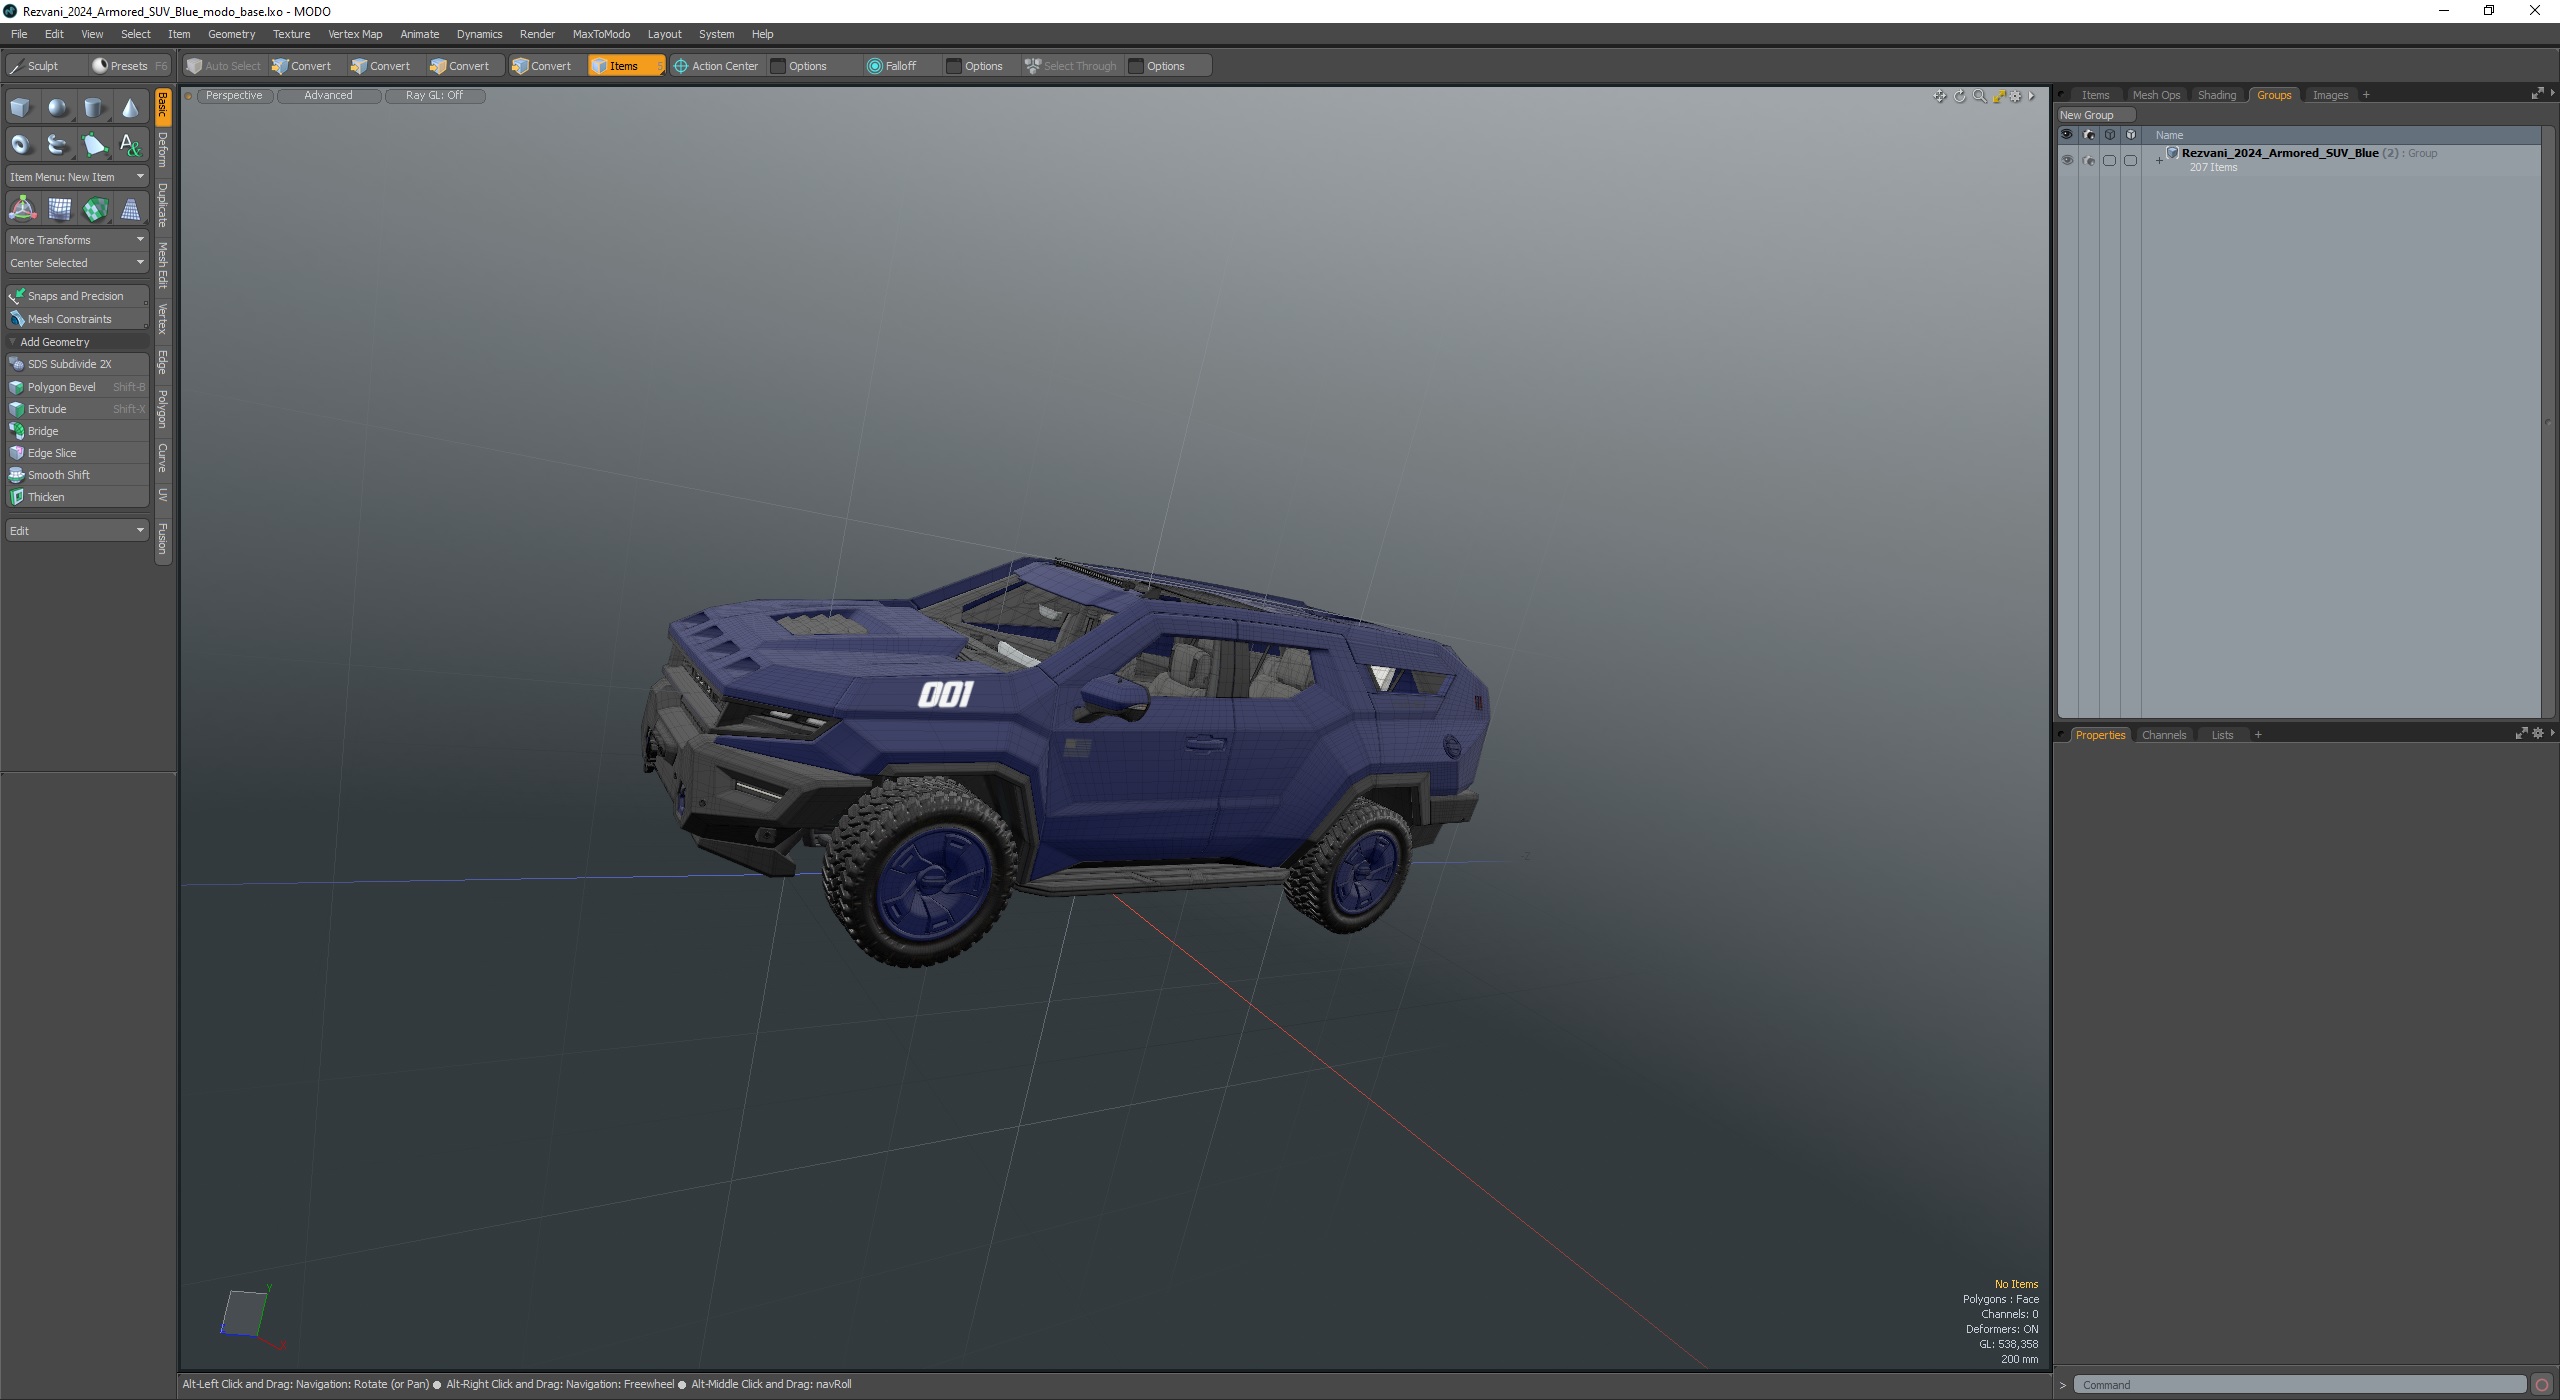The height and width of the screenshot is (1400, 2560).
Task: Select the Deform vertical tab
Action: point(163,150)
